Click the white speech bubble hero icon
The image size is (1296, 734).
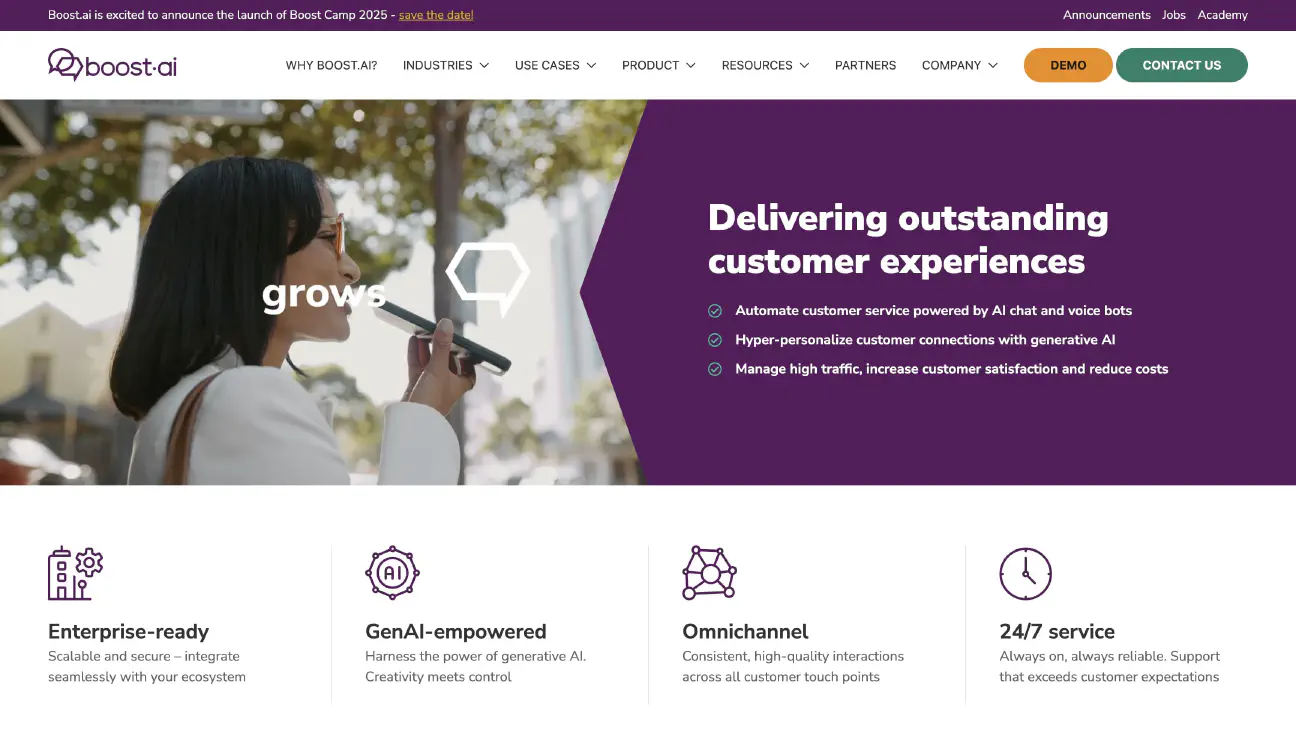(488, 279)
